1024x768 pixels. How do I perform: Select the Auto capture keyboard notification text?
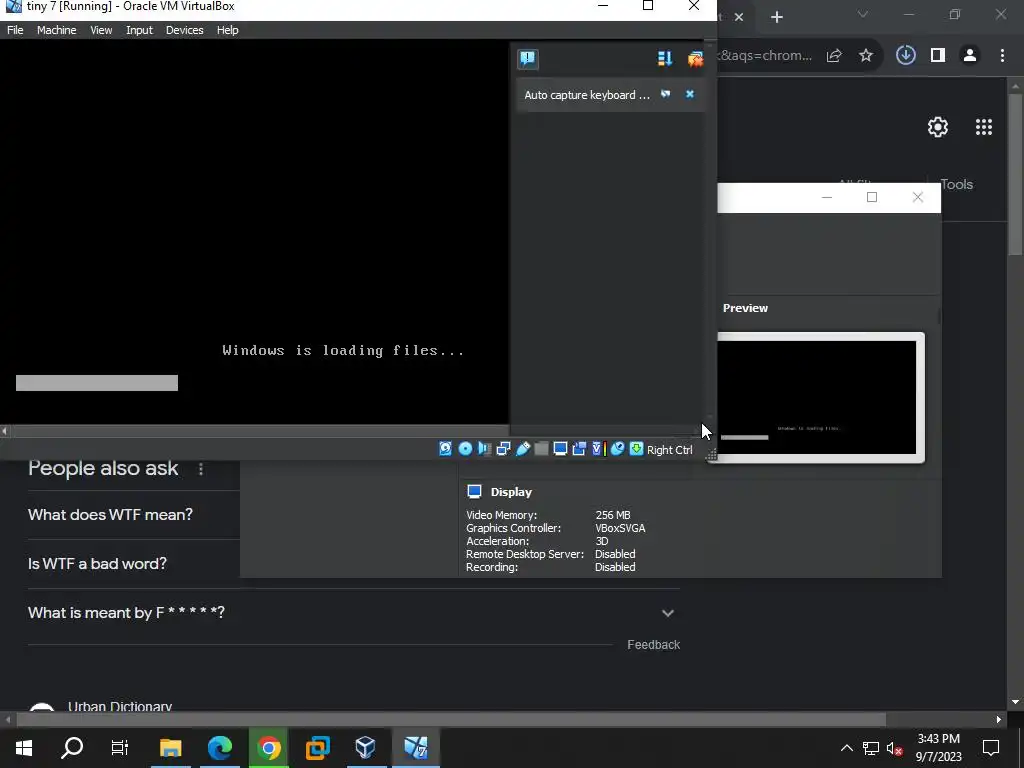click(x=586, y=95)
